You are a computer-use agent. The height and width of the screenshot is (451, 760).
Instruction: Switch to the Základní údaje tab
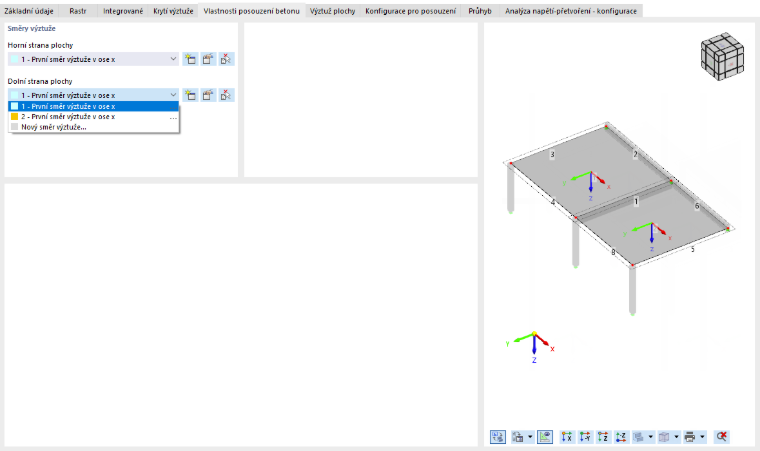pos(29,11)
